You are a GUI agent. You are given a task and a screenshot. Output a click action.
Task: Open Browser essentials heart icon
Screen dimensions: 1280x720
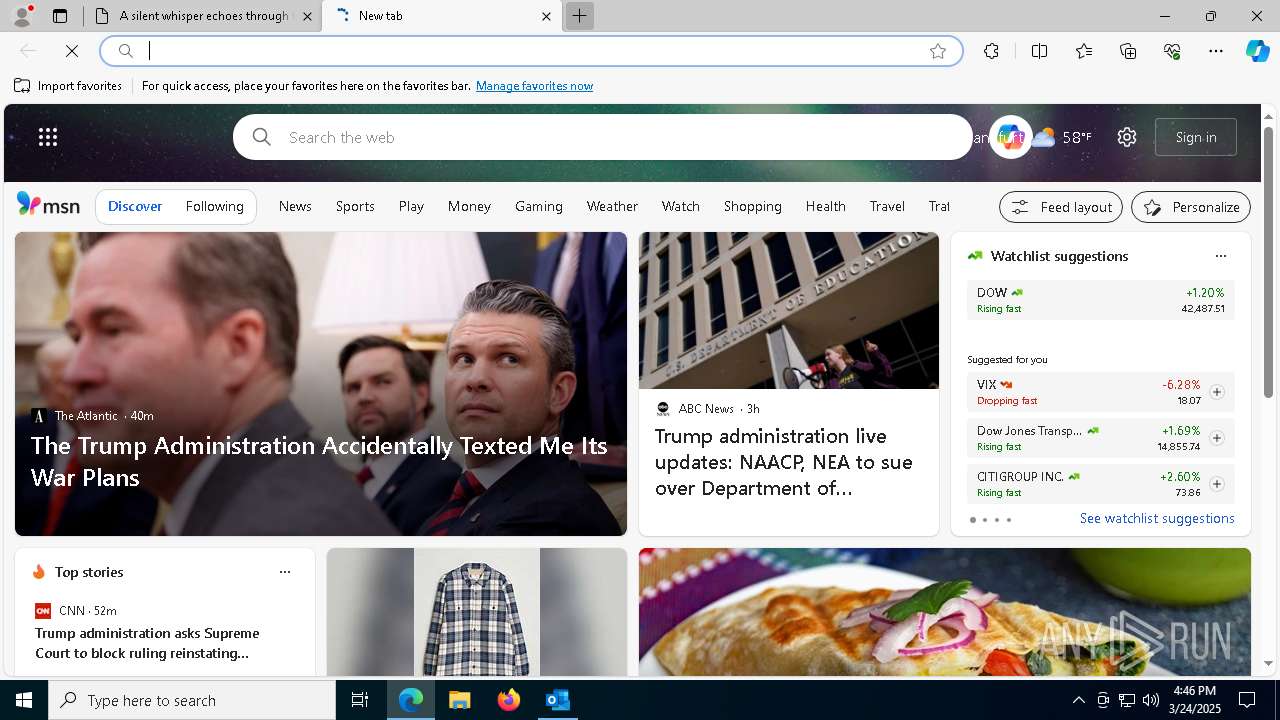coord(1172,51)
